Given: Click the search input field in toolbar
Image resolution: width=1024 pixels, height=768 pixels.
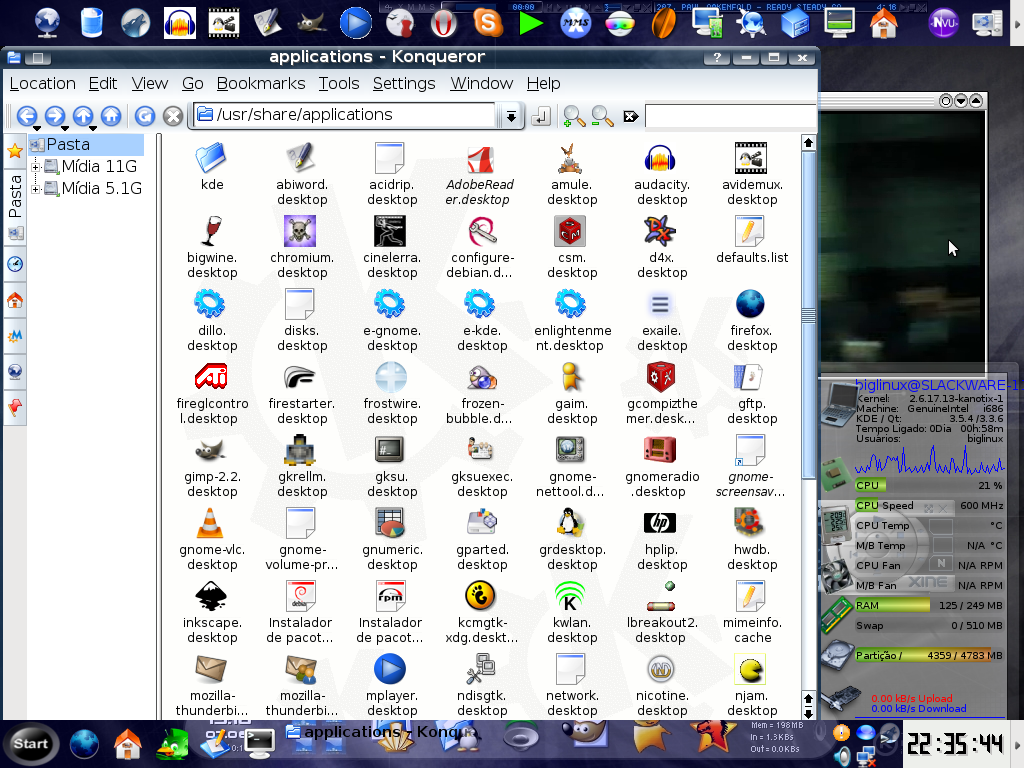Looking at the screenshot, I should point(730,117).
